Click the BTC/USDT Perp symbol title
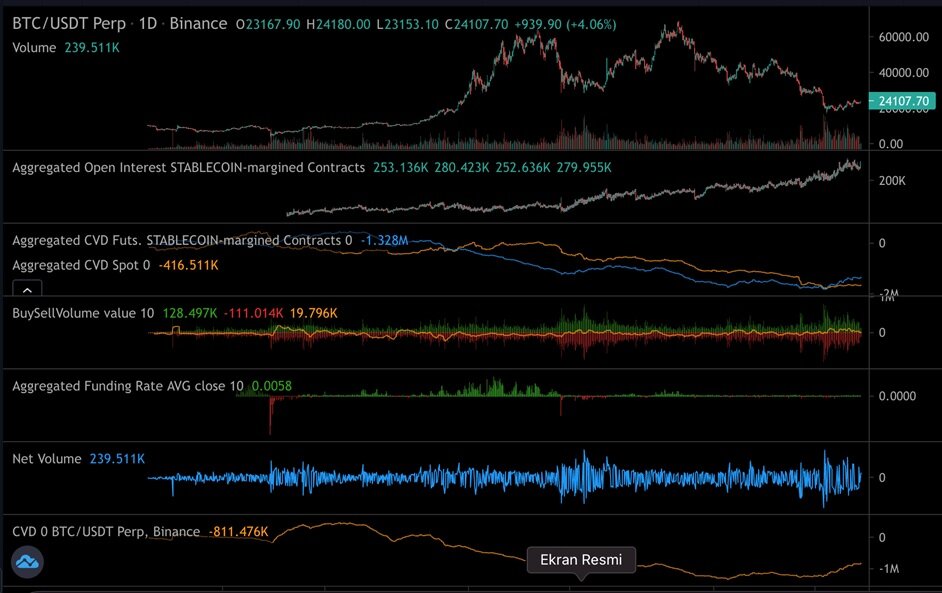This screenshot has width=942, height=593. 69,23
